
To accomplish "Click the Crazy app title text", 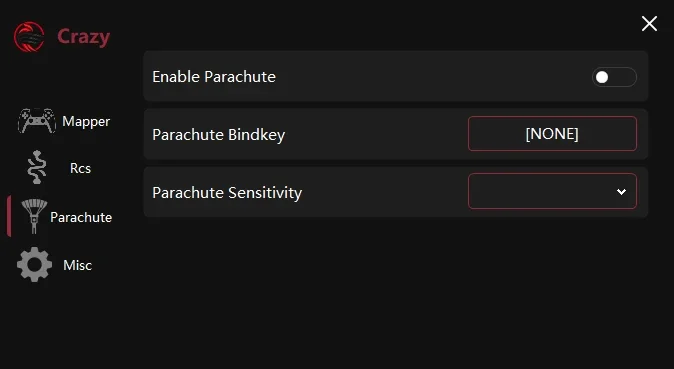I will tap(83, 37).
